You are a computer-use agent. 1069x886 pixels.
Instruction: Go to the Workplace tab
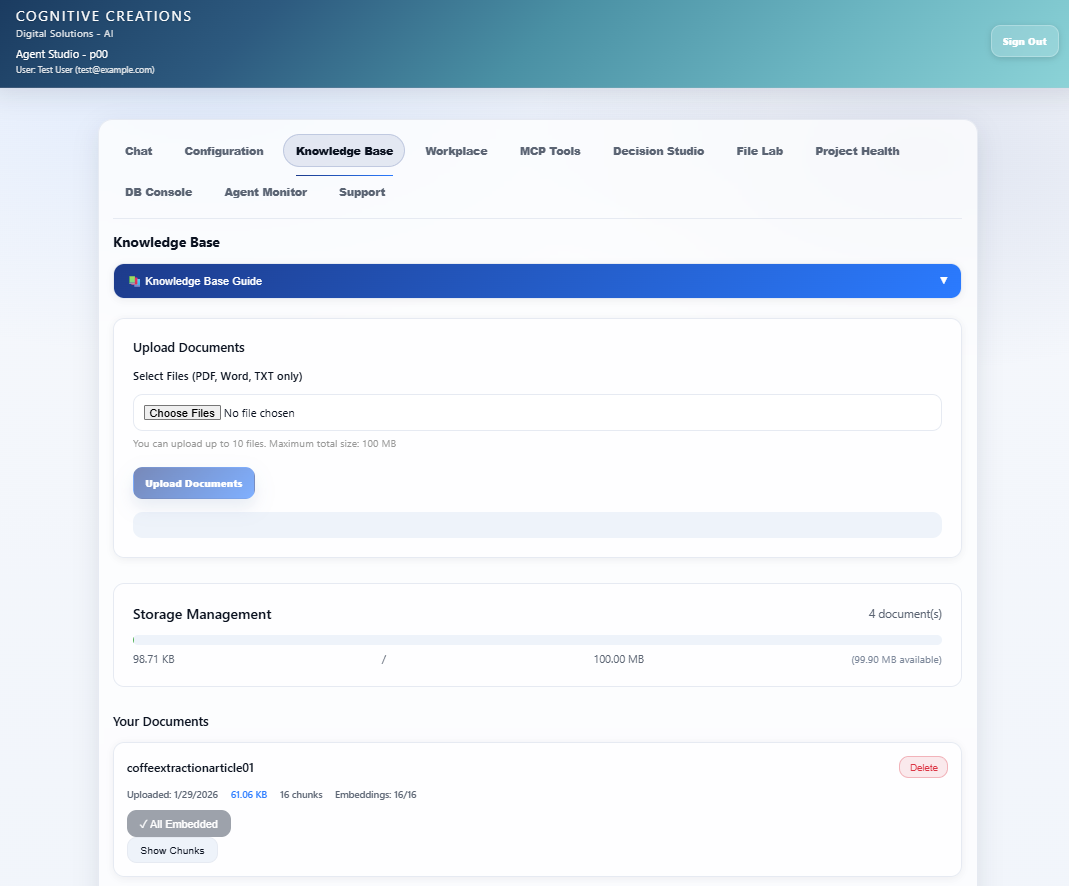(x=456, y=151)
